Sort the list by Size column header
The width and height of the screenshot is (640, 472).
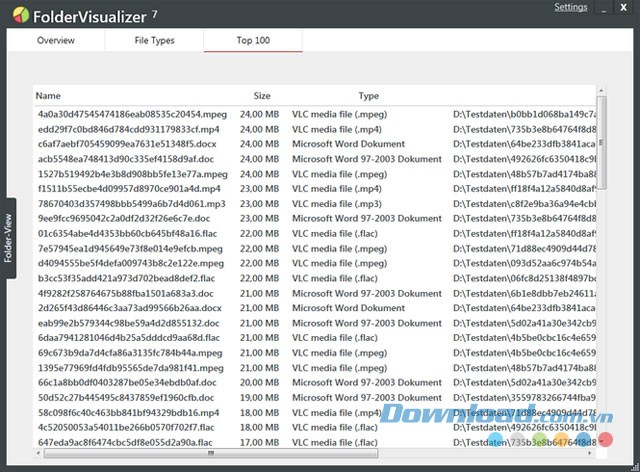[262, 96]
